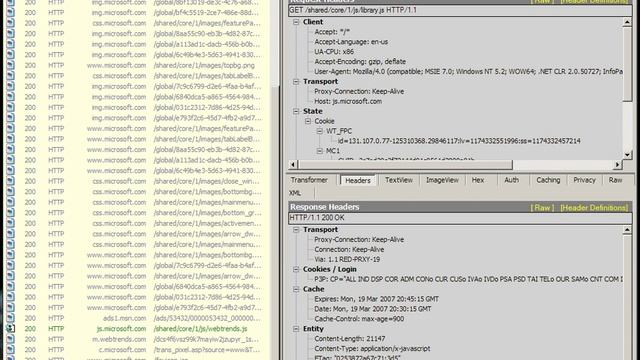Select the 'Host: js.microsoft.com' header line

(348, 101)
